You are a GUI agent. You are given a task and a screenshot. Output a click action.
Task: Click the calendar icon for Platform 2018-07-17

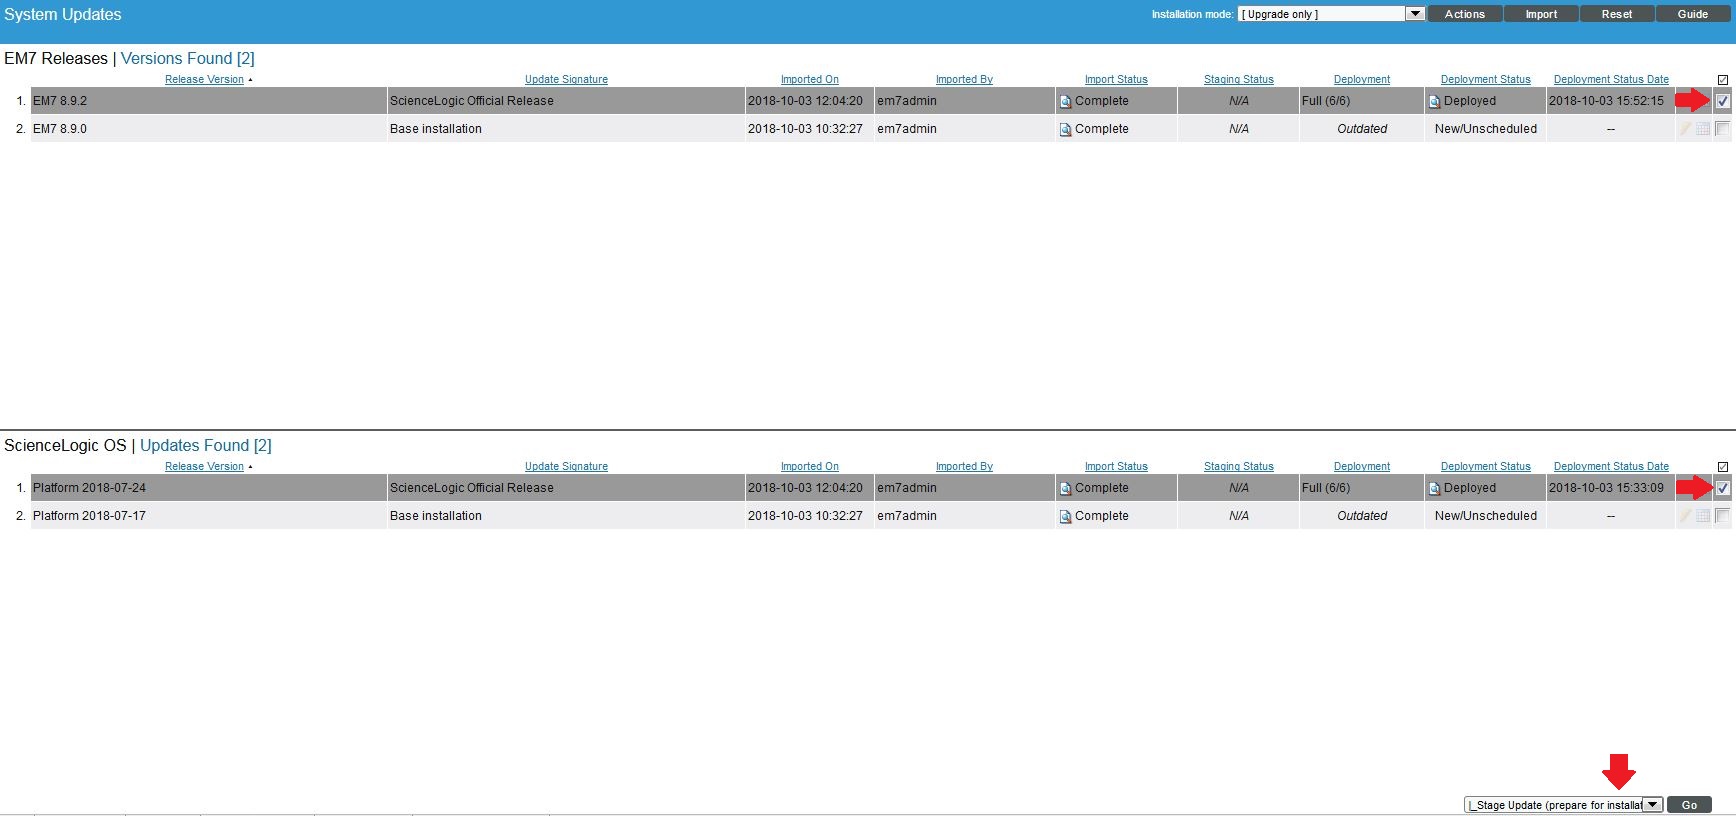pyautogui.click(x=1703, y=516)
